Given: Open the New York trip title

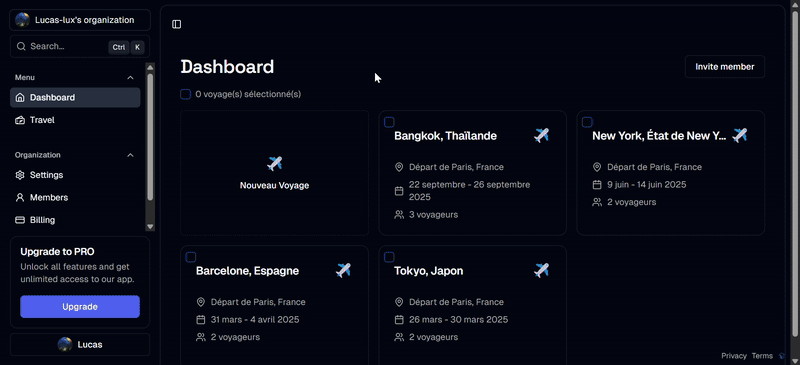Looking at the screenshot, I should 659,136.
